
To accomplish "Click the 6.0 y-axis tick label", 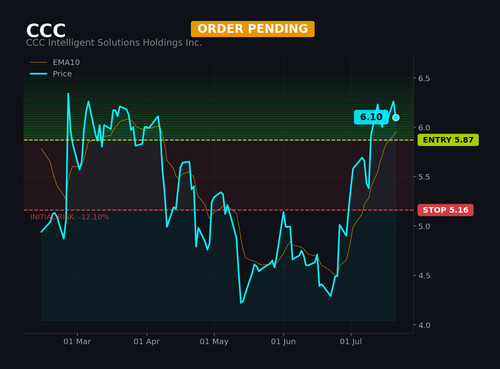I will click(424, 128).
